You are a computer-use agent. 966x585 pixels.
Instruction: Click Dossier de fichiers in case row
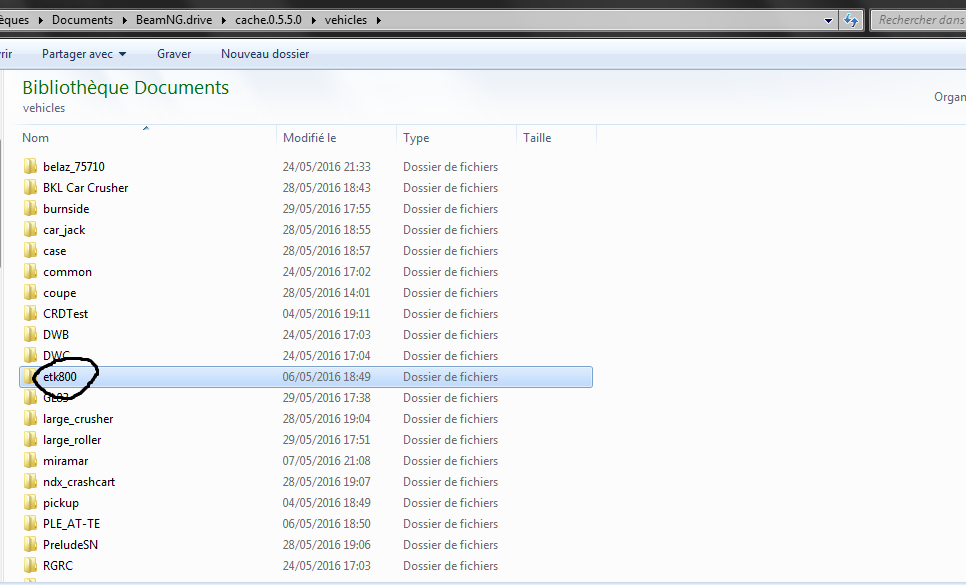(450, 251)
